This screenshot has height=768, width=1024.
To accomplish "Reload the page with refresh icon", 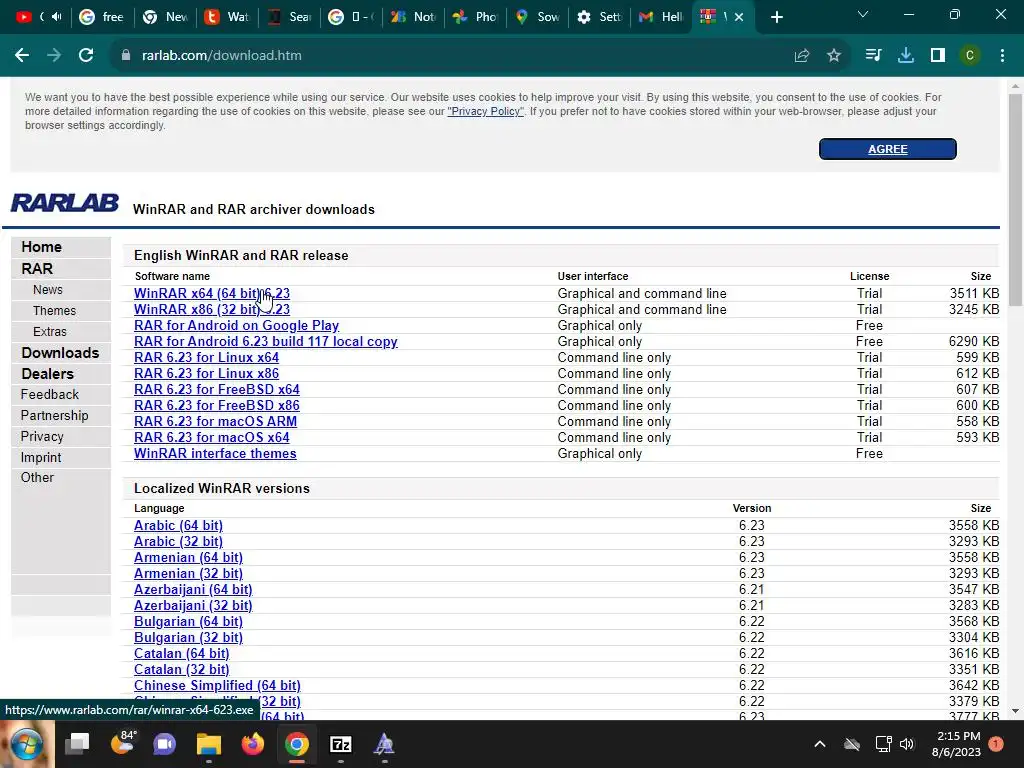I will [86, 56].
